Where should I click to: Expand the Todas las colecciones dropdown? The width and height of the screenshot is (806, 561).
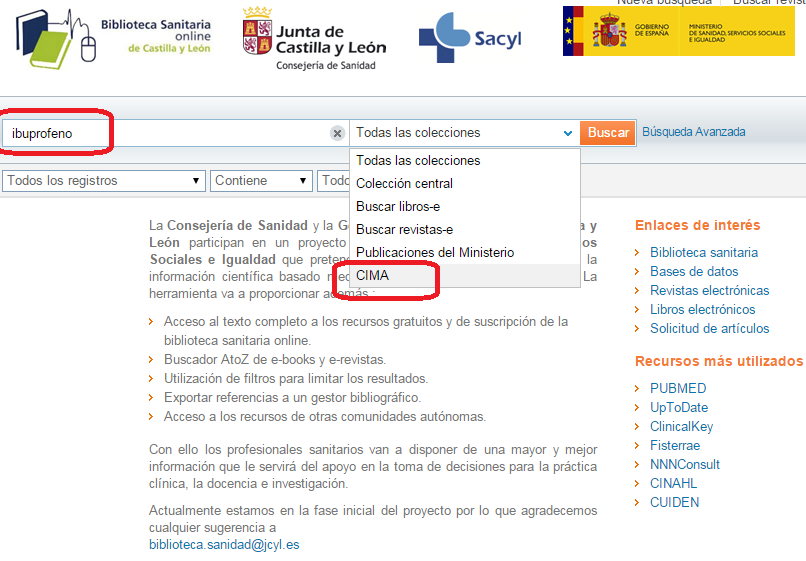click(464, 133)
